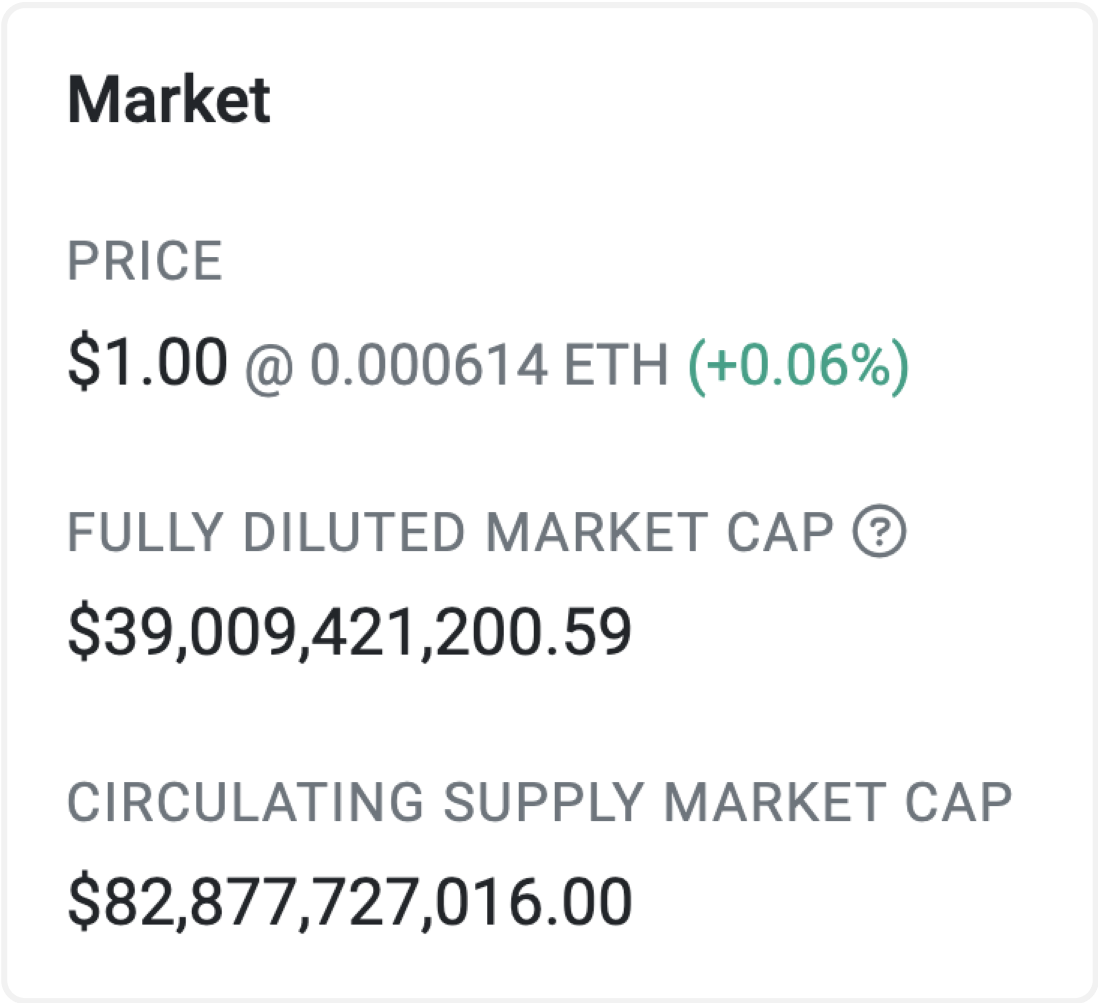
Task: Click the CAP word next to the help icon
Action: pyautogui.click(x=780, y=532)
